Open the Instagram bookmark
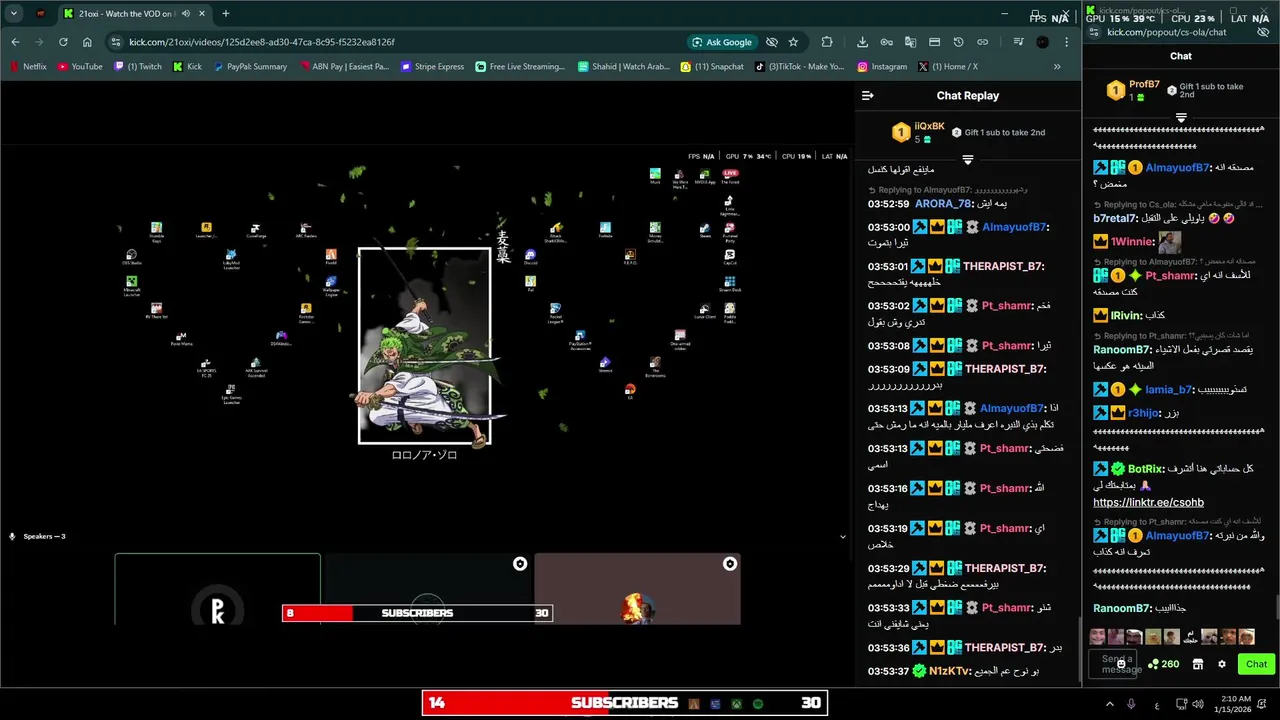The width and height of the screenshot is (1280, 720). tap(882, 67)
